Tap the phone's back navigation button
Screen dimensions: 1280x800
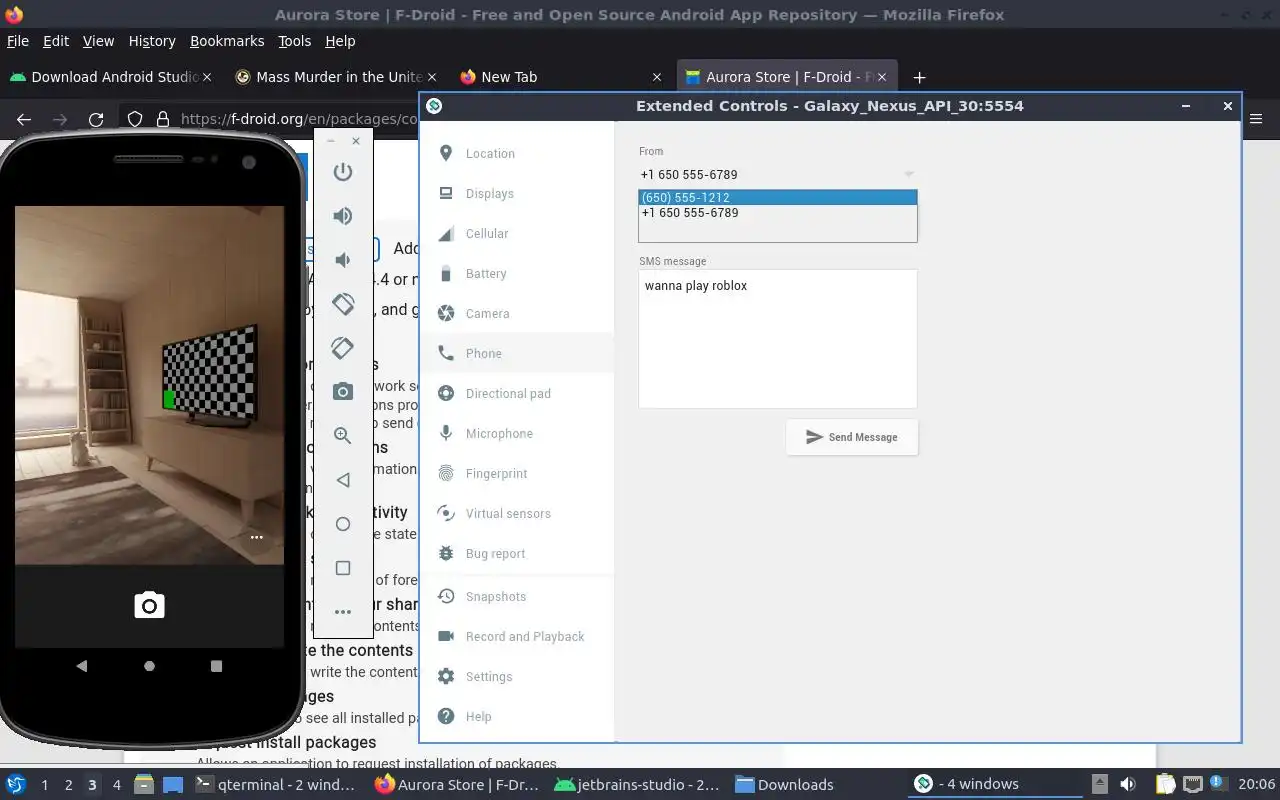(x=82, y=666)
